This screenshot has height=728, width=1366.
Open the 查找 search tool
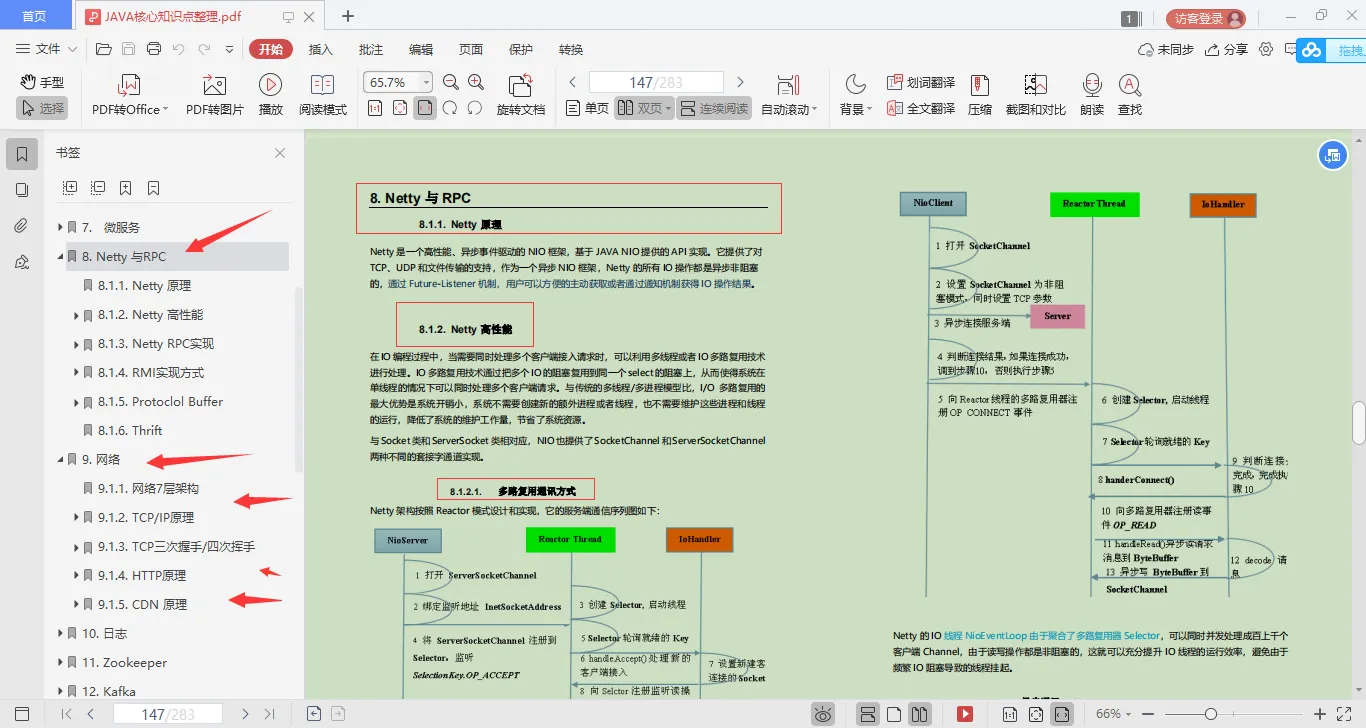point(1130,96)
